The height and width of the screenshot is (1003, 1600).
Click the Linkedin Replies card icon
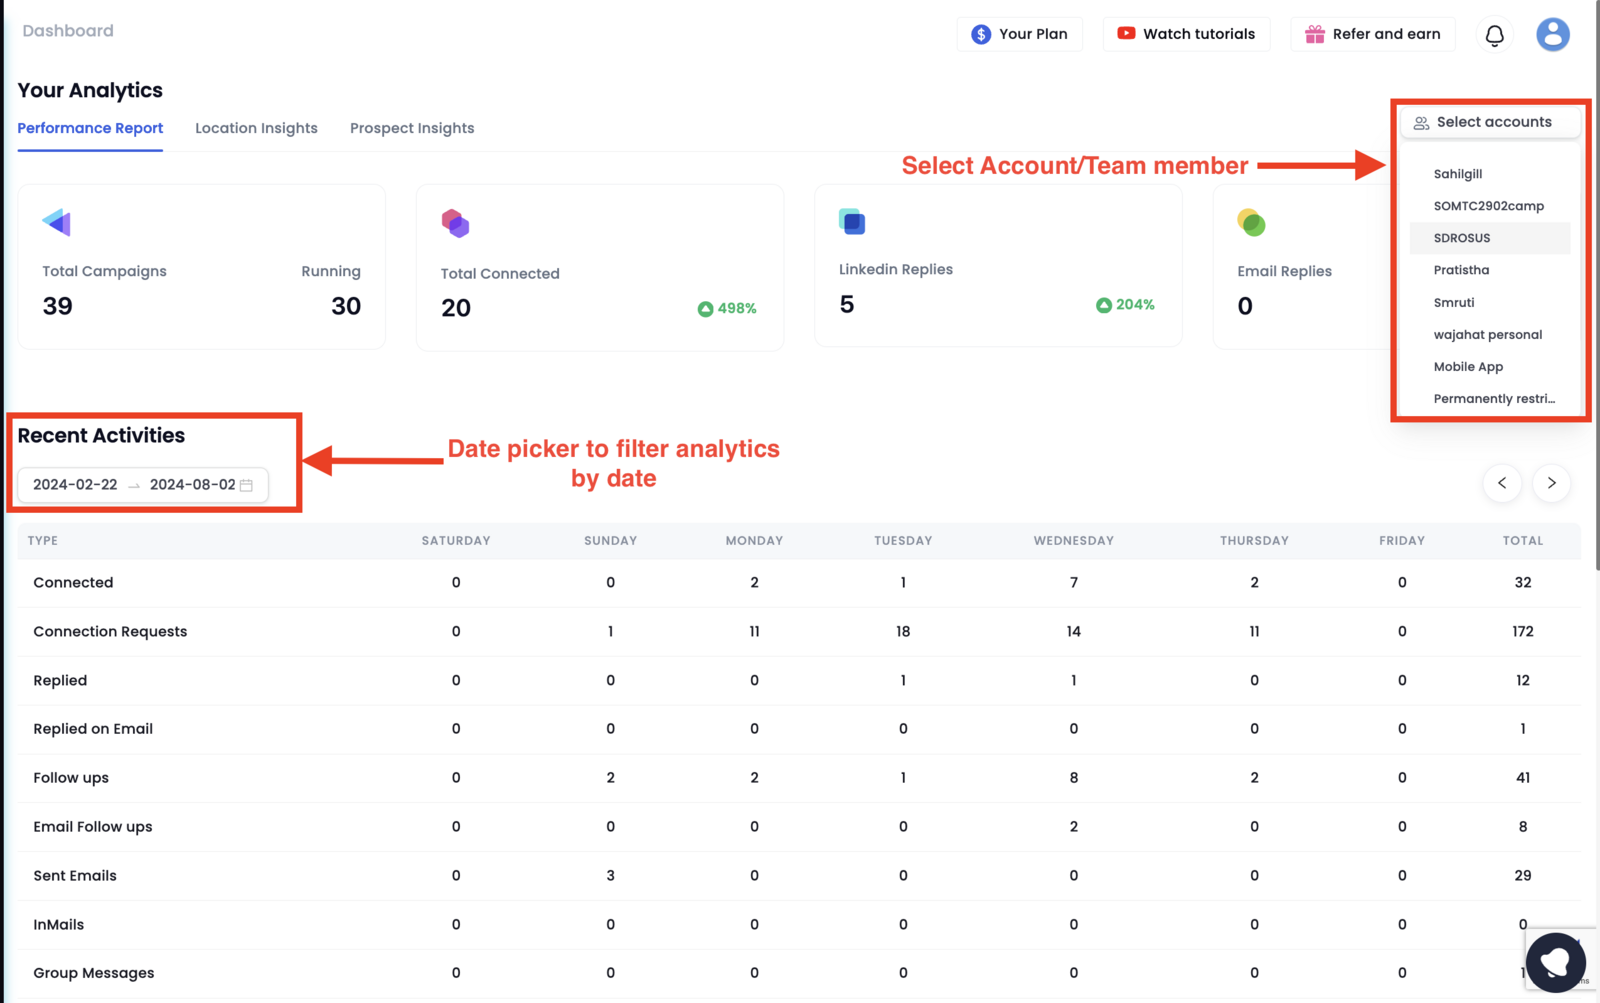(x=852, y=221)
